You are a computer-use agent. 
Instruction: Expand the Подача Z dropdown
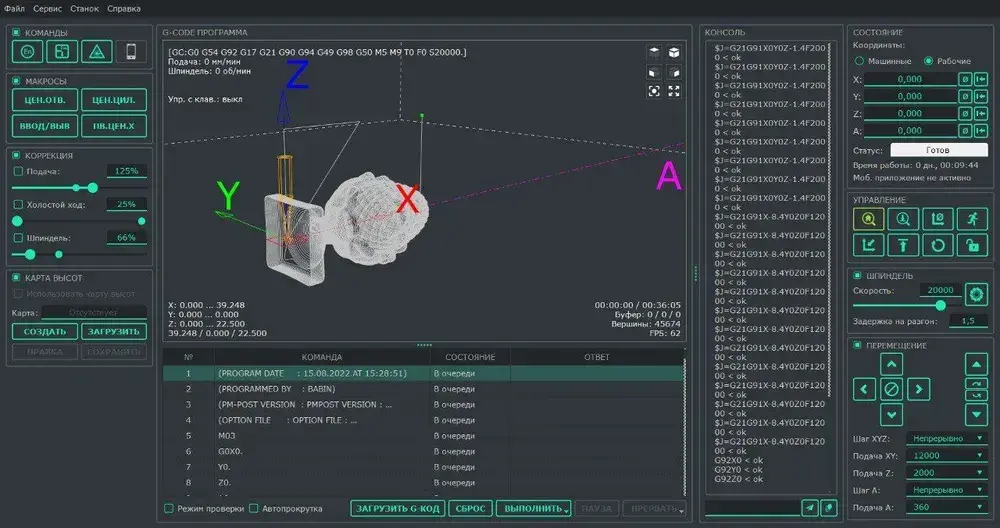(947, 472)
